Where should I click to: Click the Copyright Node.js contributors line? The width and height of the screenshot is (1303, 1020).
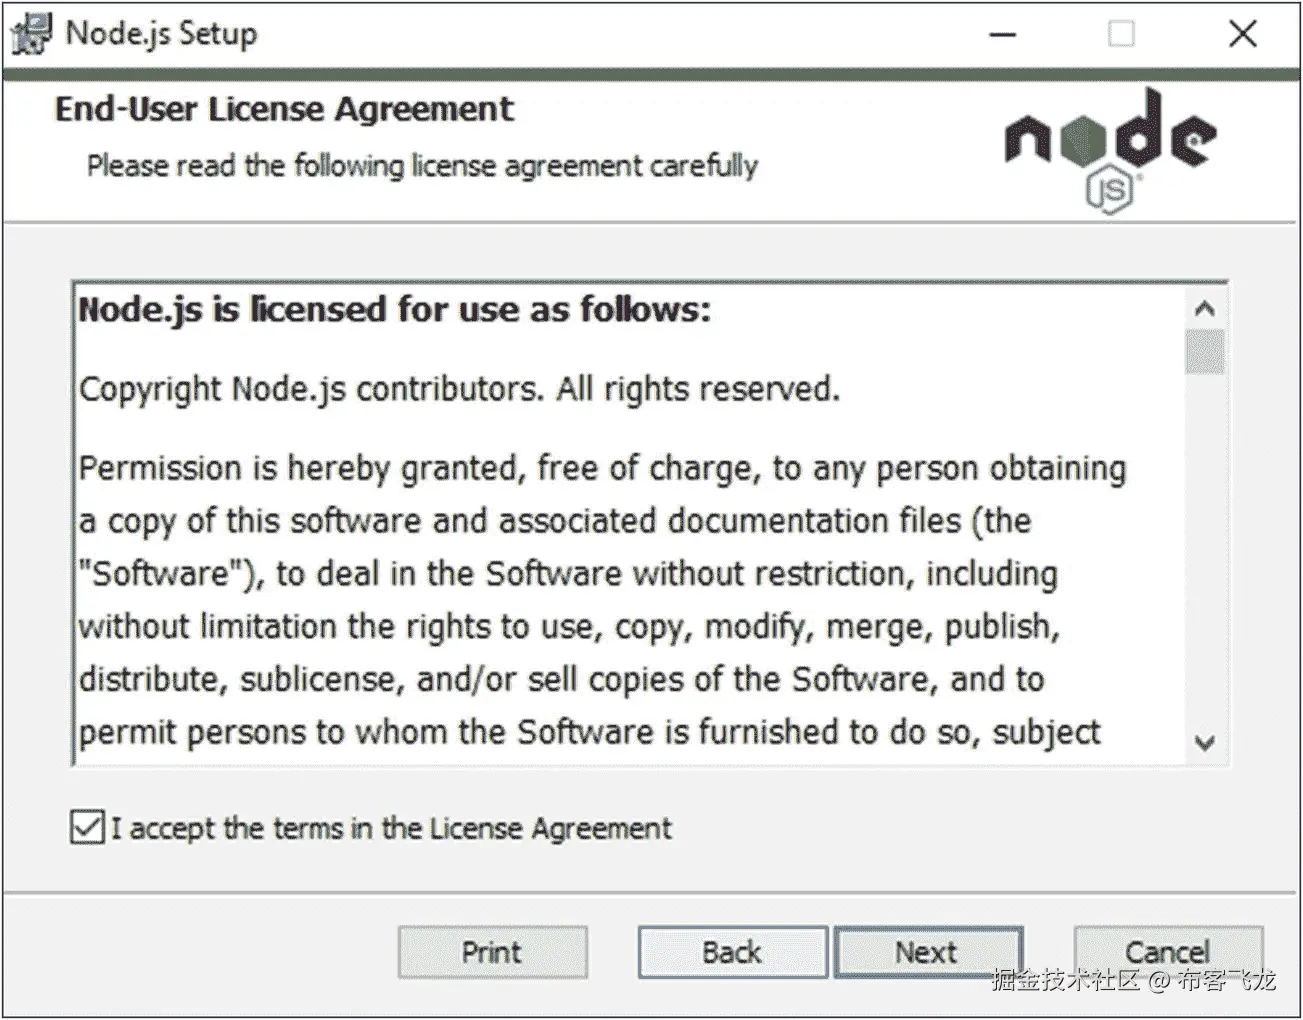point(459,388)
